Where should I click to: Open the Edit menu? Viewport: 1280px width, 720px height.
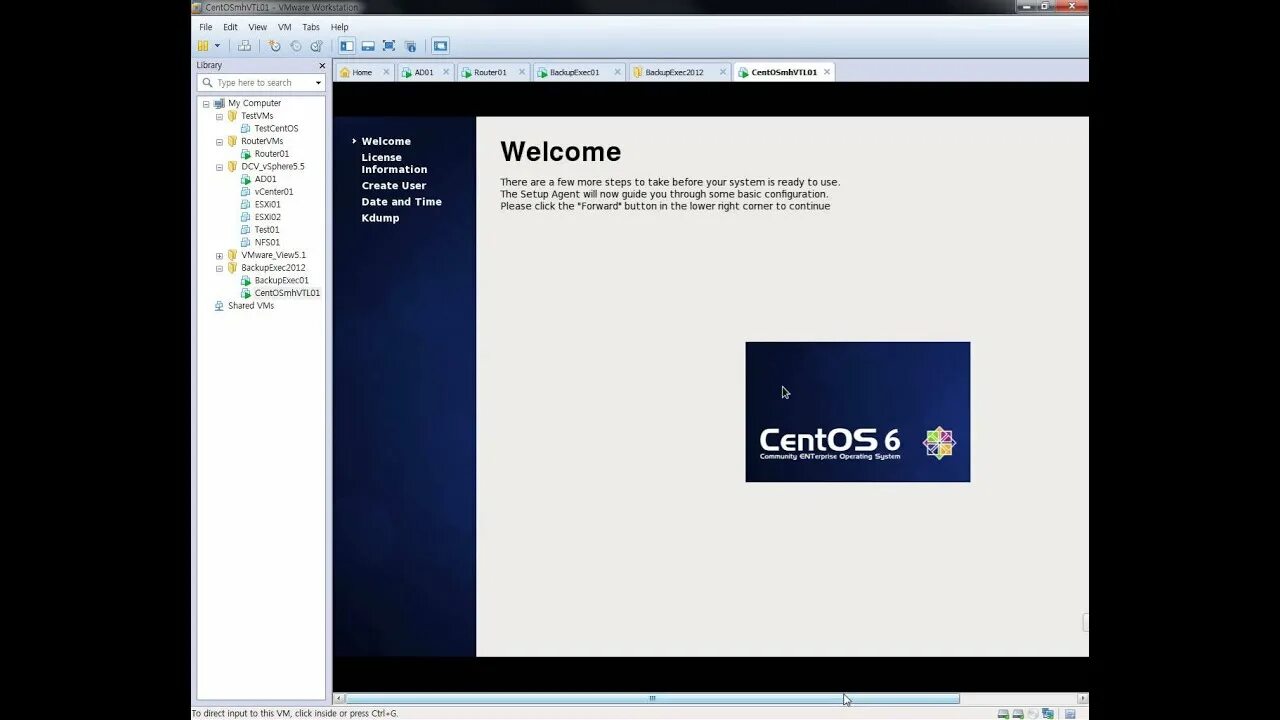[230, 27]
